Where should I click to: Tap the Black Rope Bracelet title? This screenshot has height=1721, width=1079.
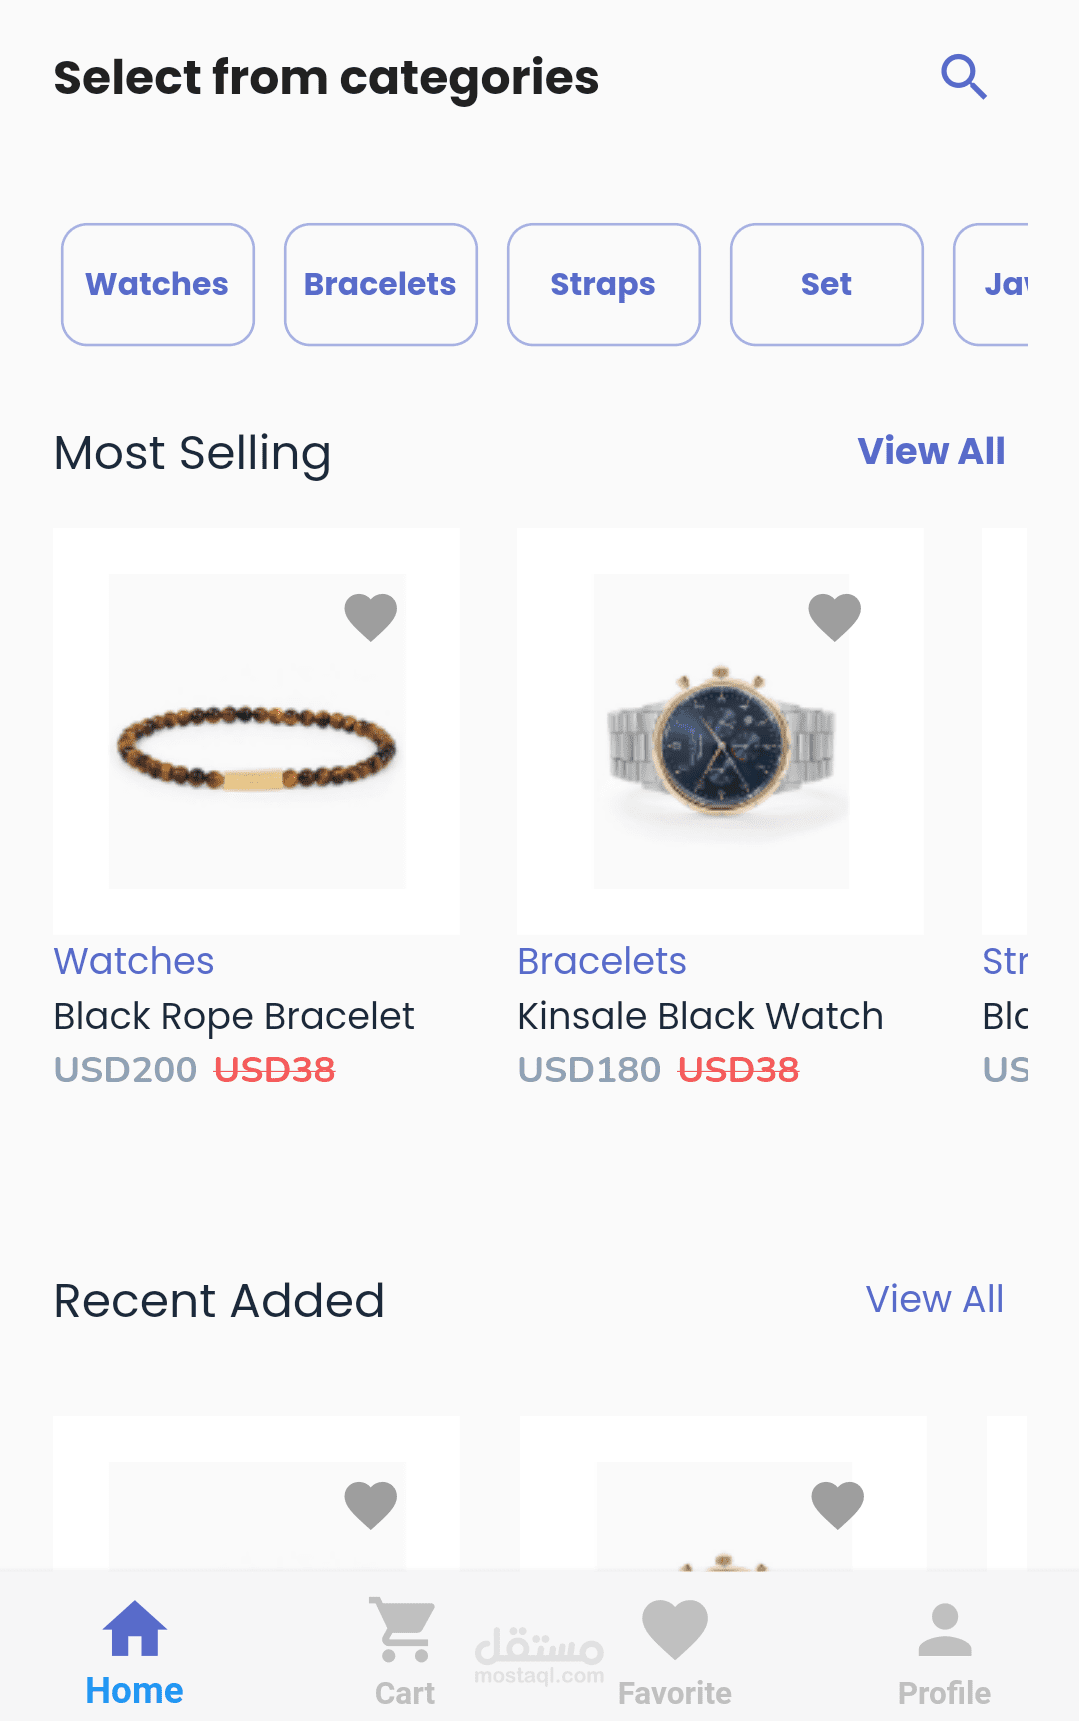pos(234,1016)
